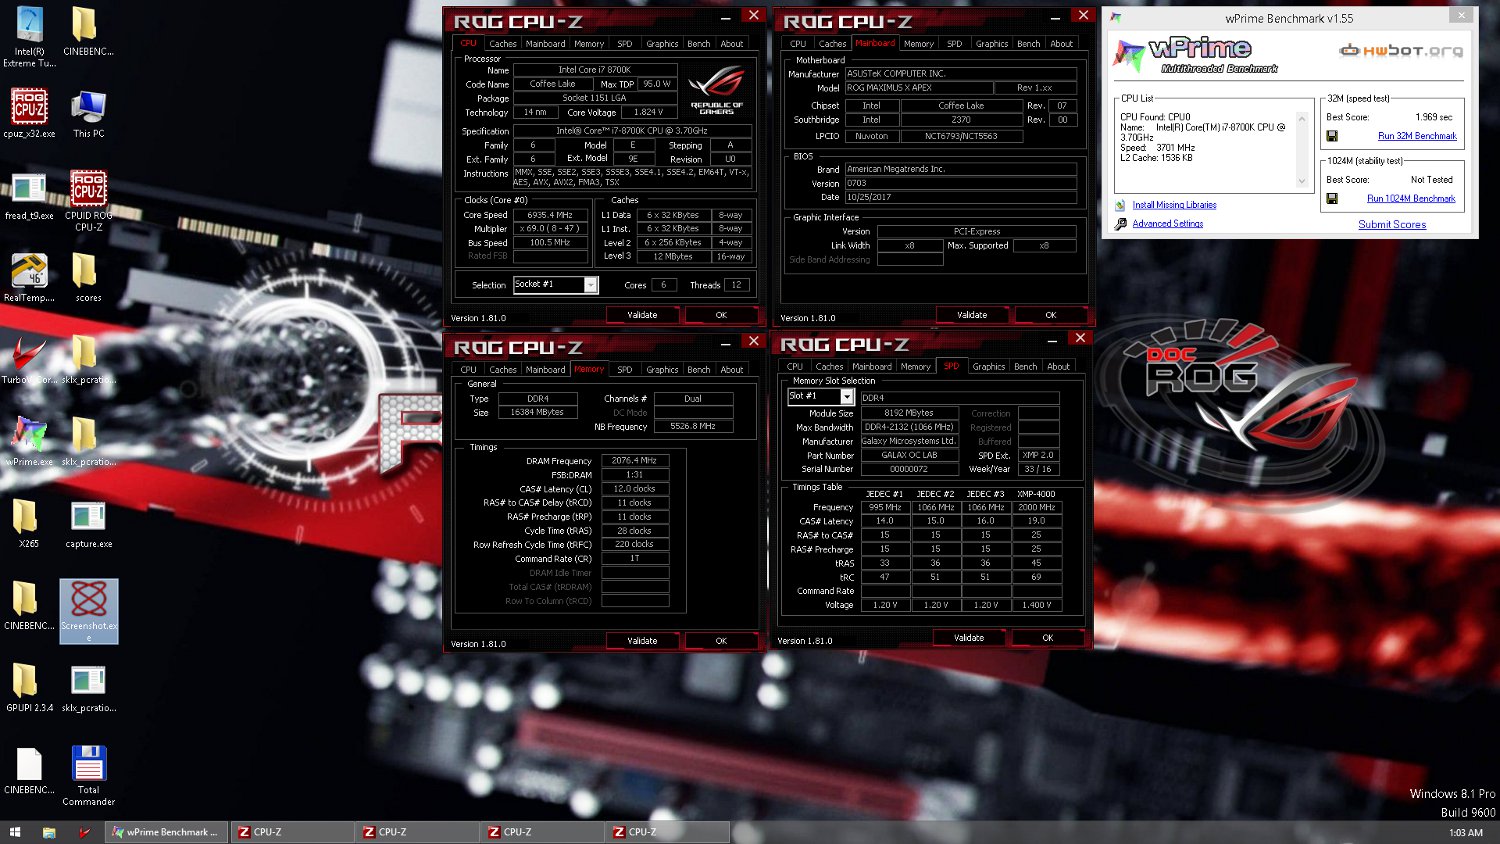Select the wPrime.exe desktop icon

pos(29,441)
